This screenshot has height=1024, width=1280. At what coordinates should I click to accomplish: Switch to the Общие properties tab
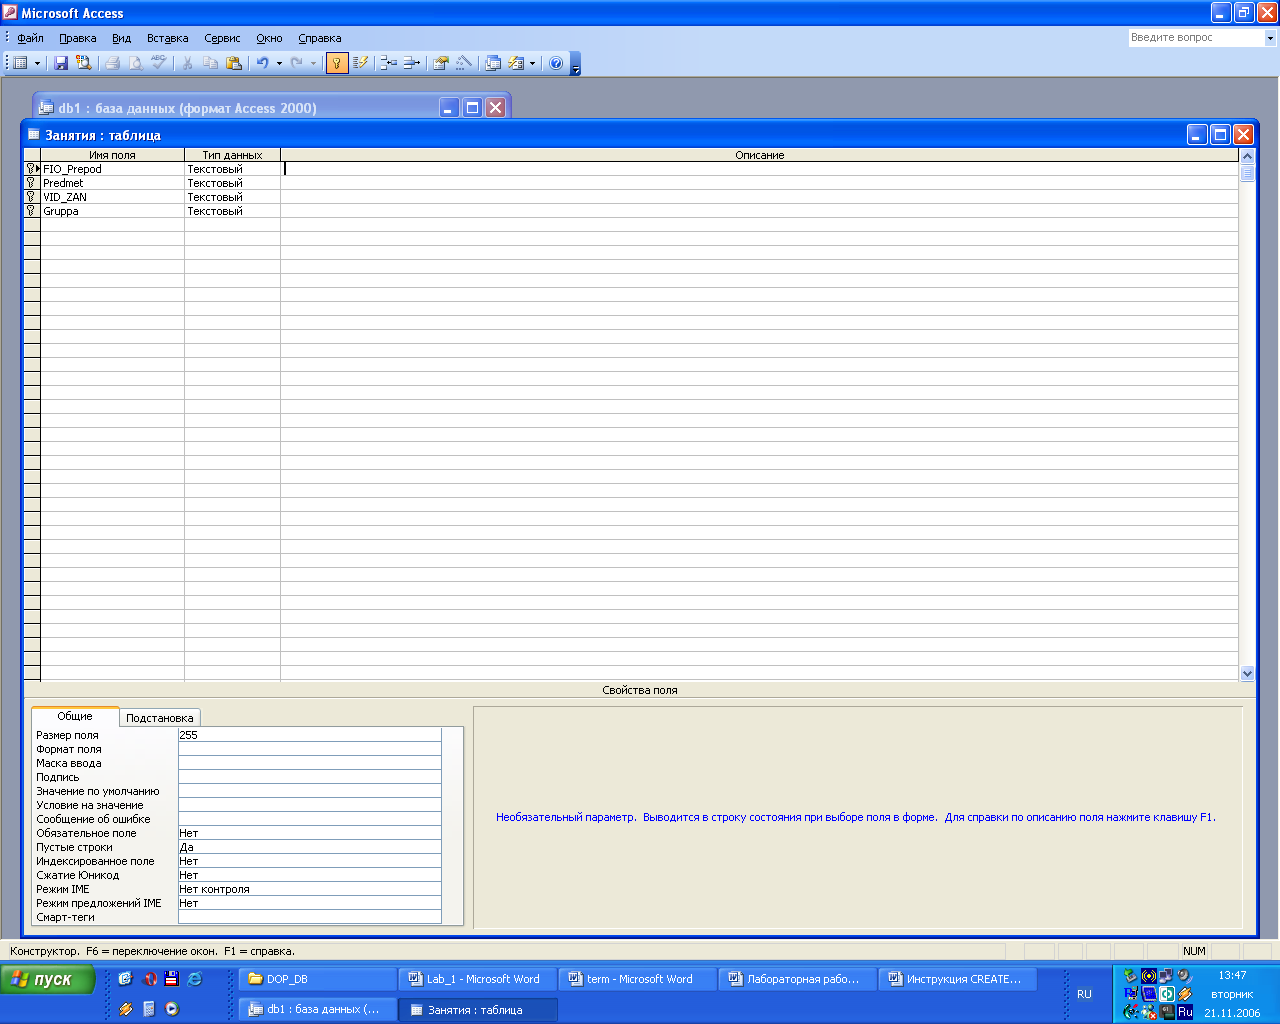point(75,716)
